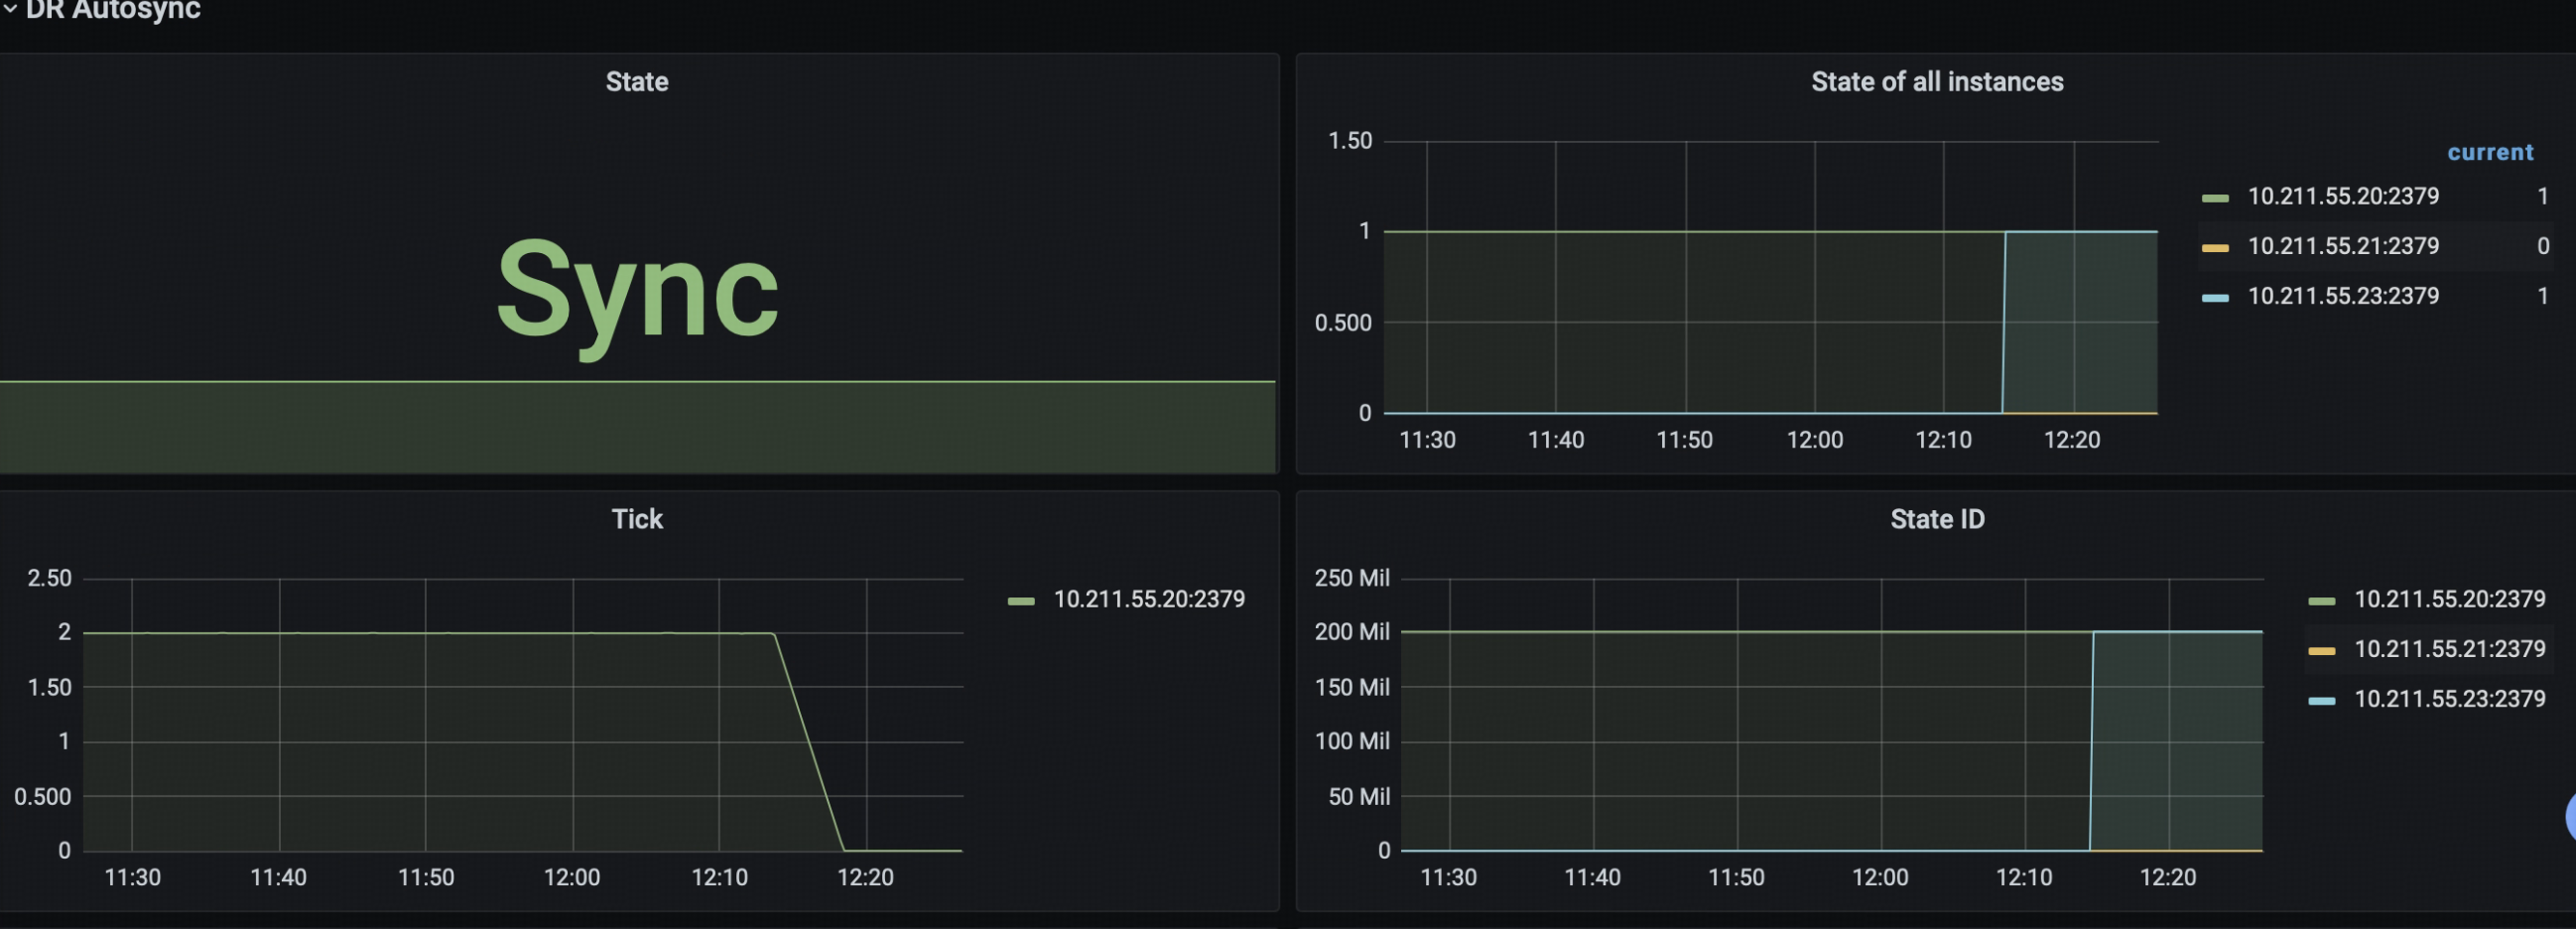Click the 200 Mil label on State ID axis
This screenshot has width=2576, height=929.
(1352, 632)
